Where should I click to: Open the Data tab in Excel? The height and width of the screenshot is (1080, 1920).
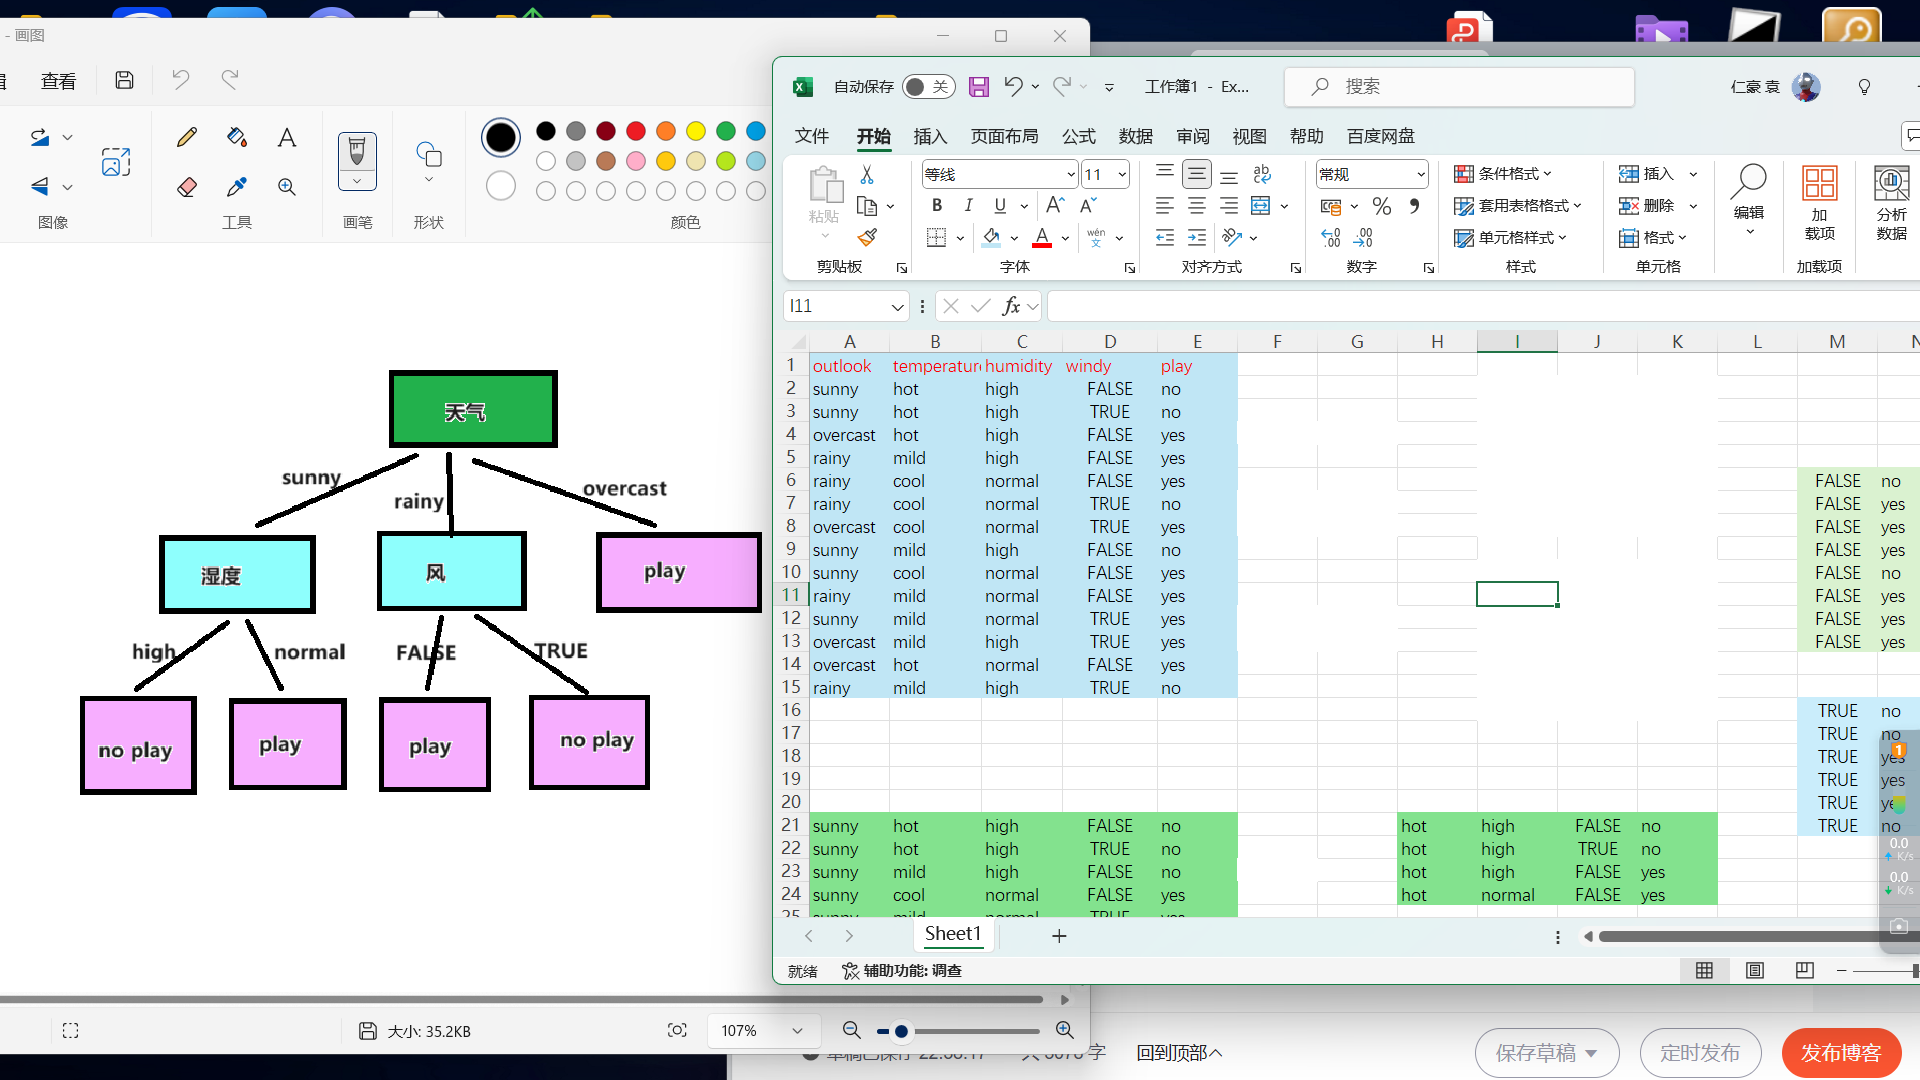click(x=1135, y=136)
